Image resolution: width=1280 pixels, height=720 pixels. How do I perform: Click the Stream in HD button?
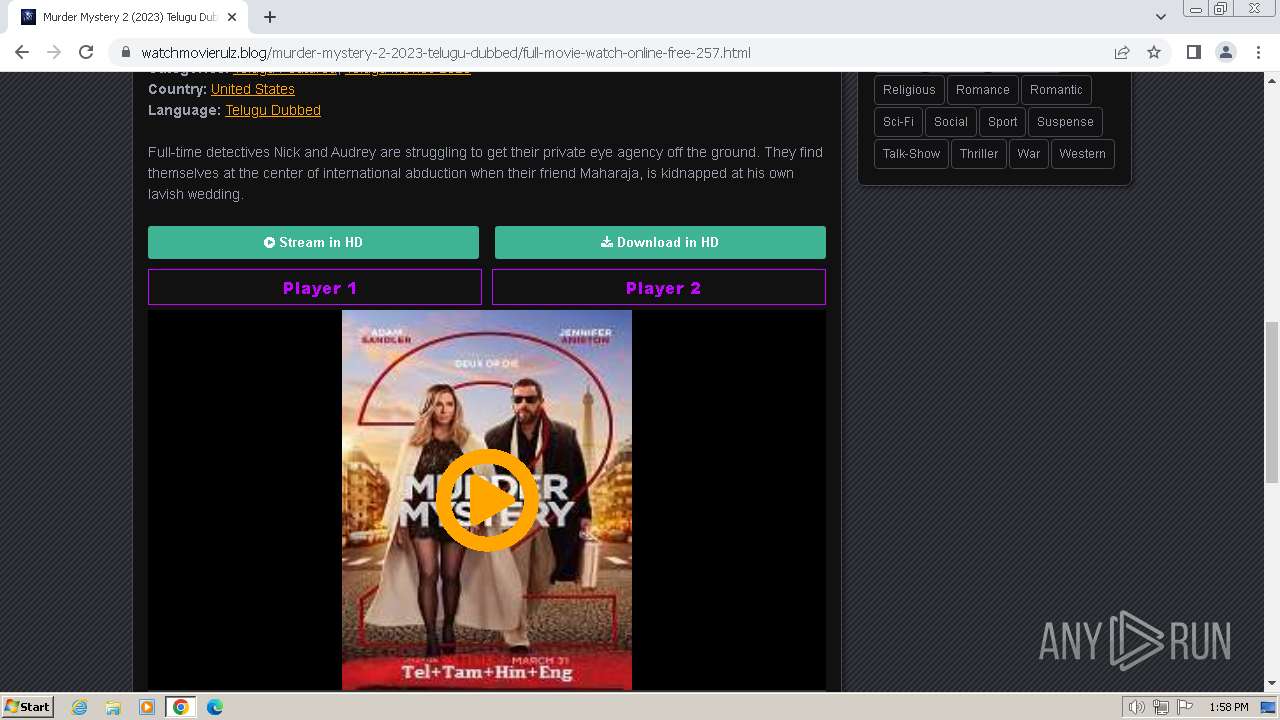[313, 242]
